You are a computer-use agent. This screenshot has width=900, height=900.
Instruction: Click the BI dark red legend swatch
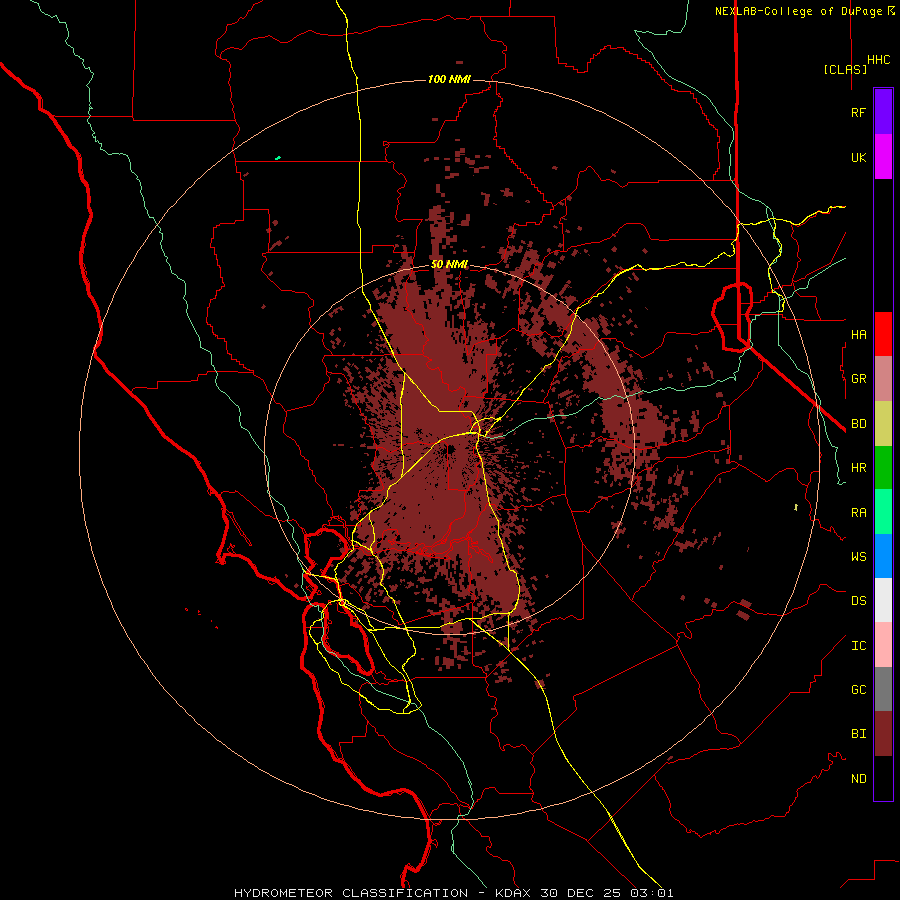pos(883,734)
